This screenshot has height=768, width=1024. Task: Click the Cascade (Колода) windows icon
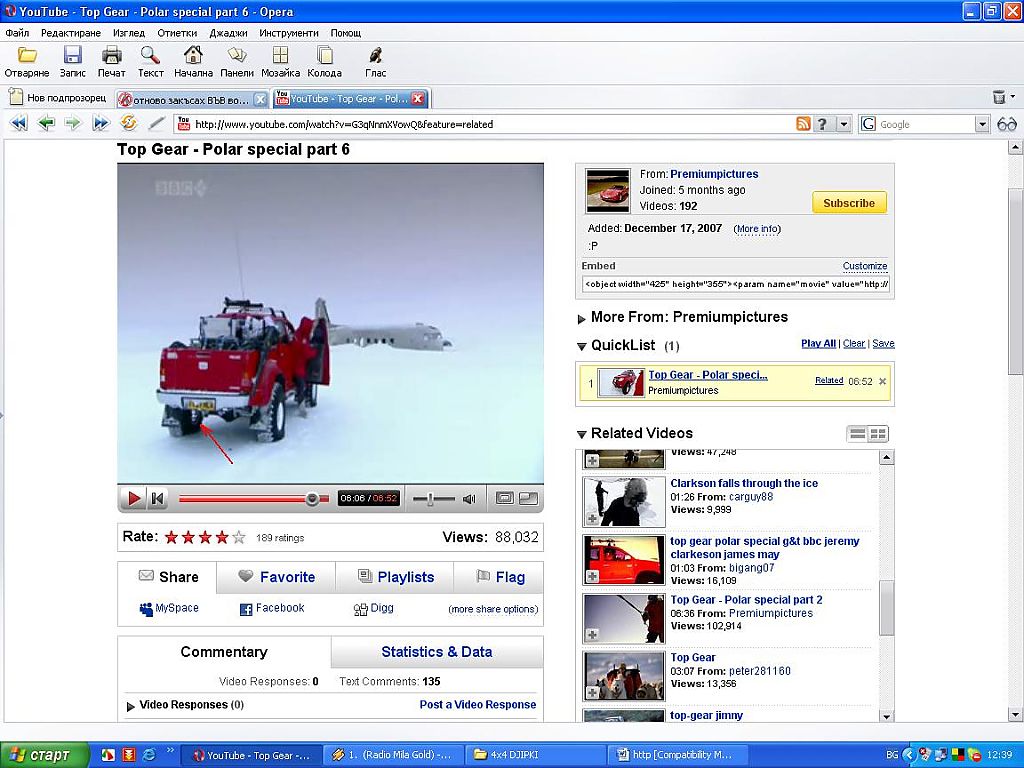pyautogui.click(x=325, y=56)
